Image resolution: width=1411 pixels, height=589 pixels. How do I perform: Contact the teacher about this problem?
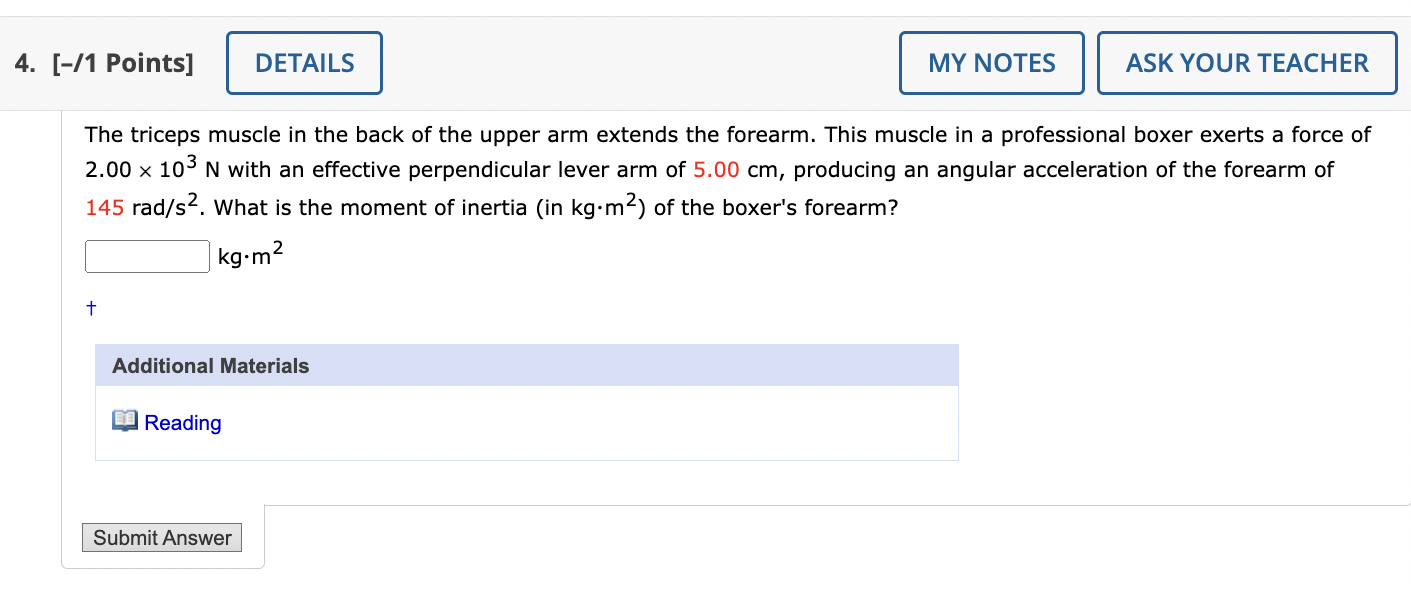click(1247, 62)
